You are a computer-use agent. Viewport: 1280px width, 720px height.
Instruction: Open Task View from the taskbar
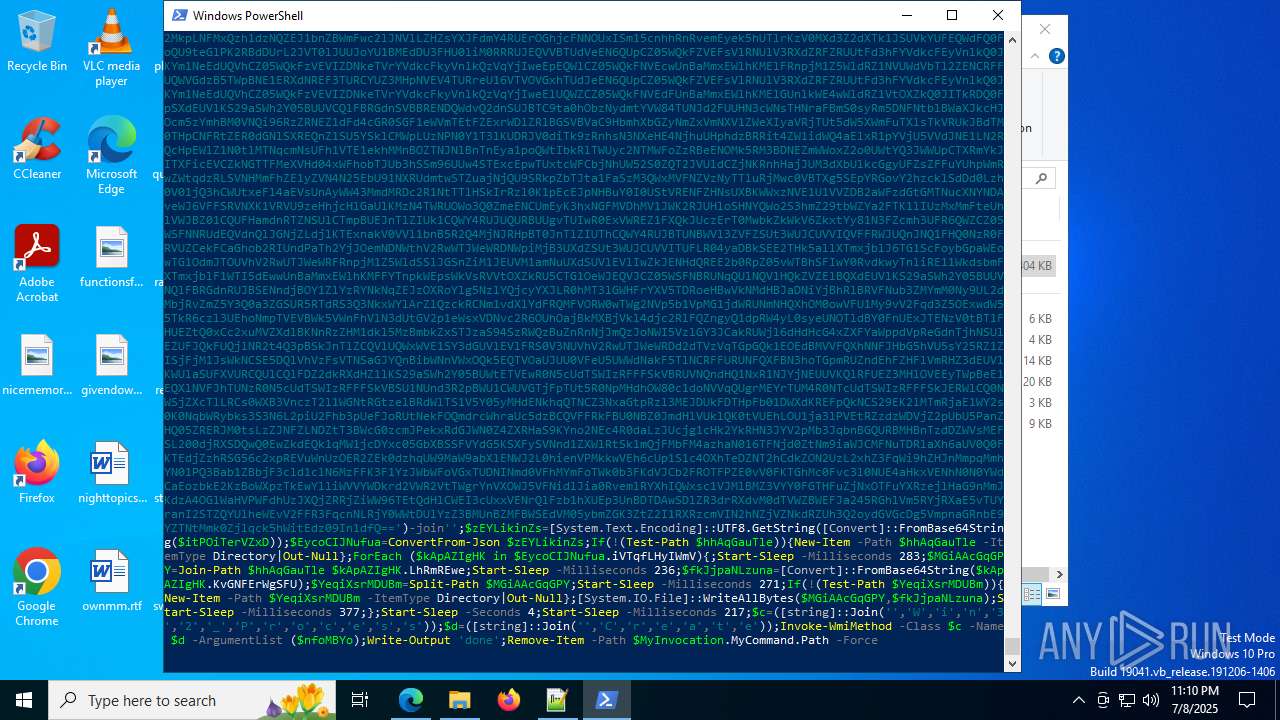360,700
